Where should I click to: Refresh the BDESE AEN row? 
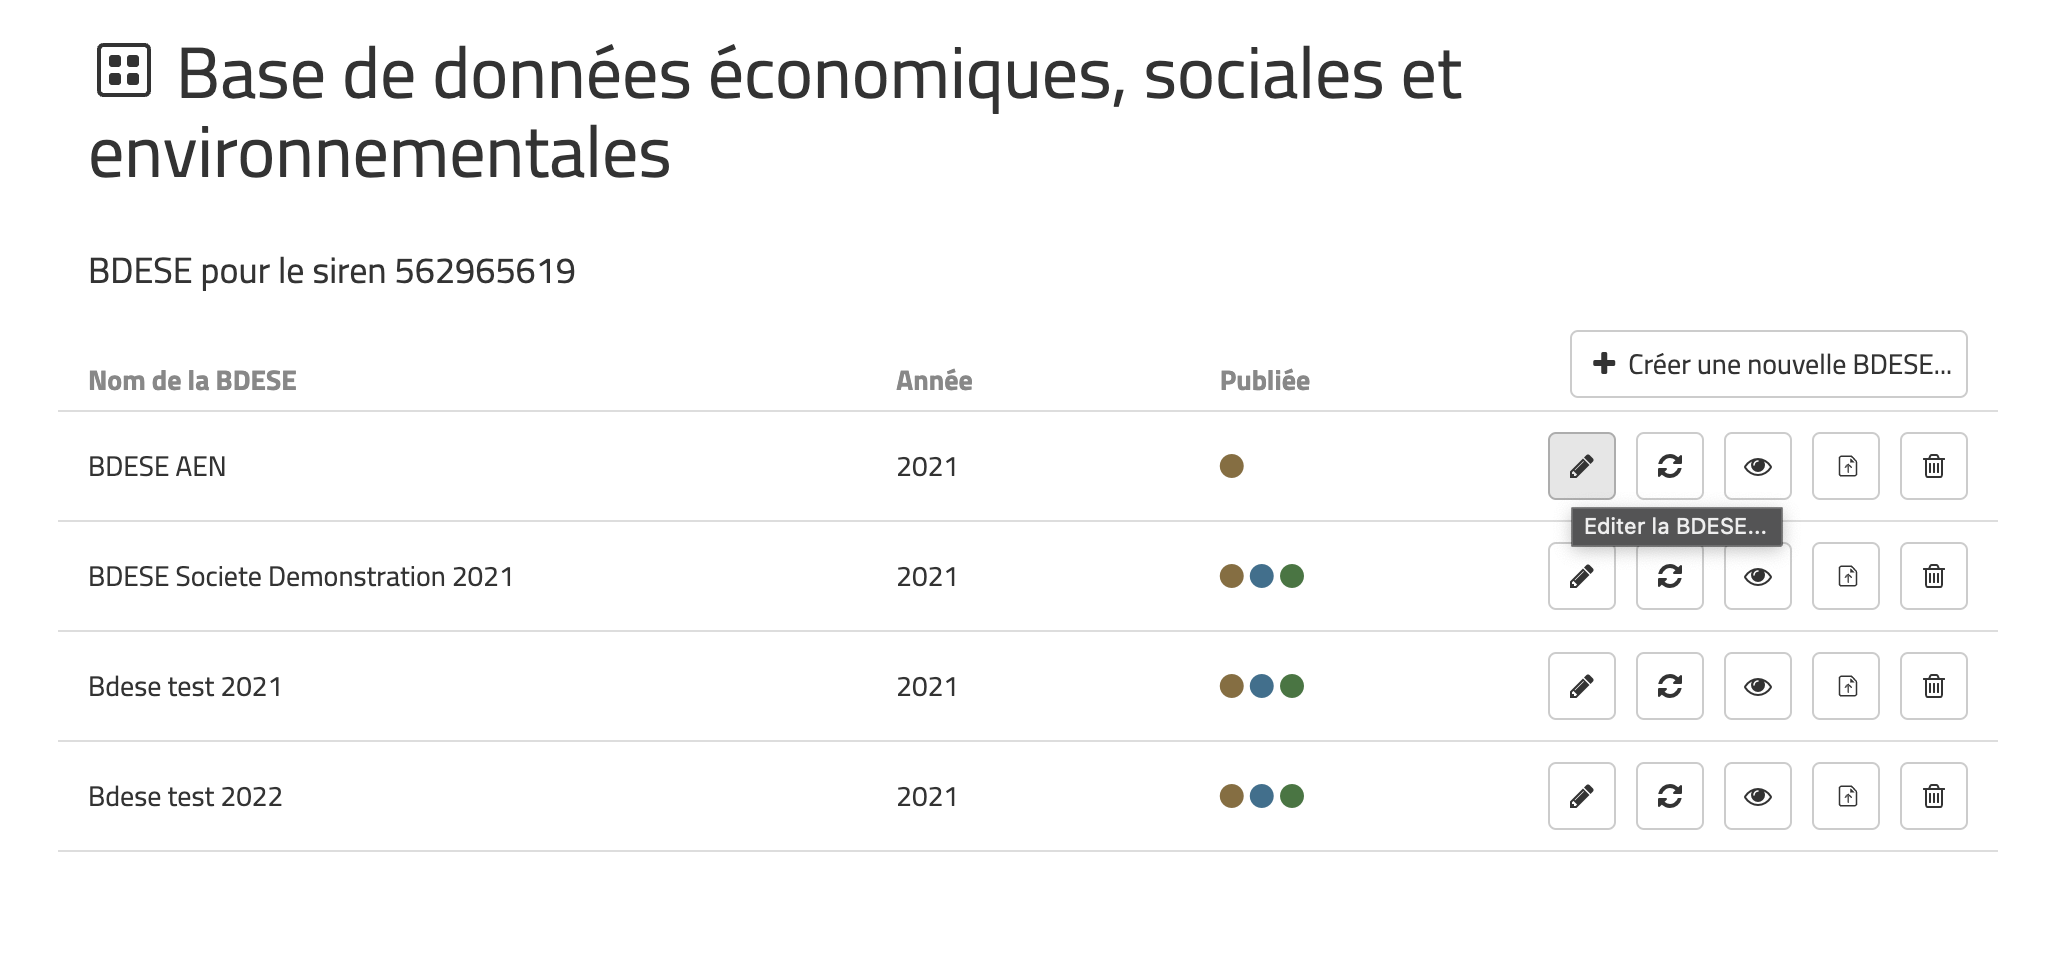pyautogui.click(x=1669, y=466)
